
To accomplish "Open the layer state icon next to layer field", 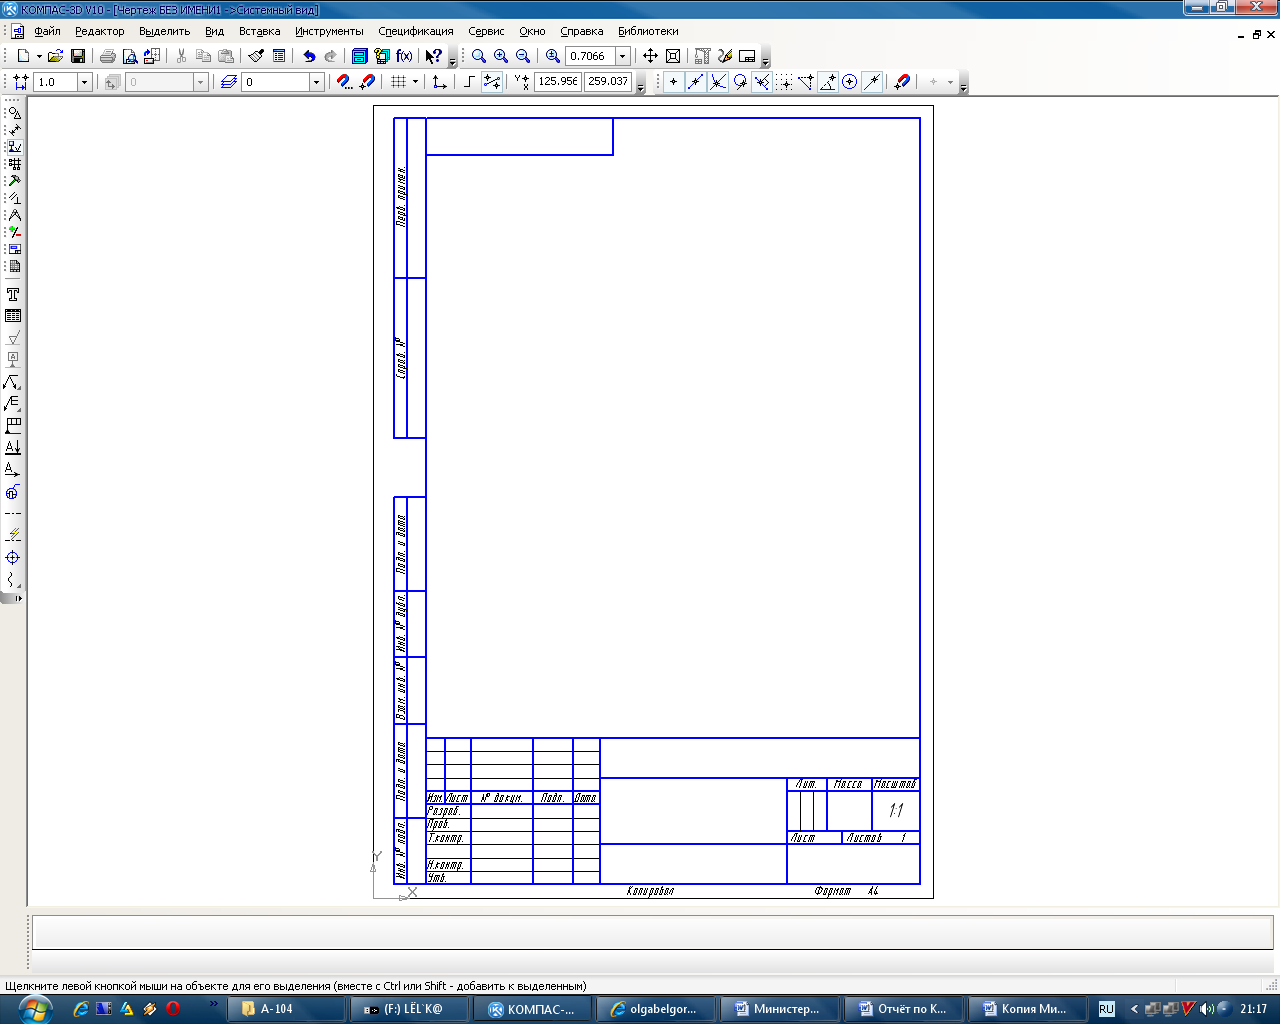I will tap(229, 82).
